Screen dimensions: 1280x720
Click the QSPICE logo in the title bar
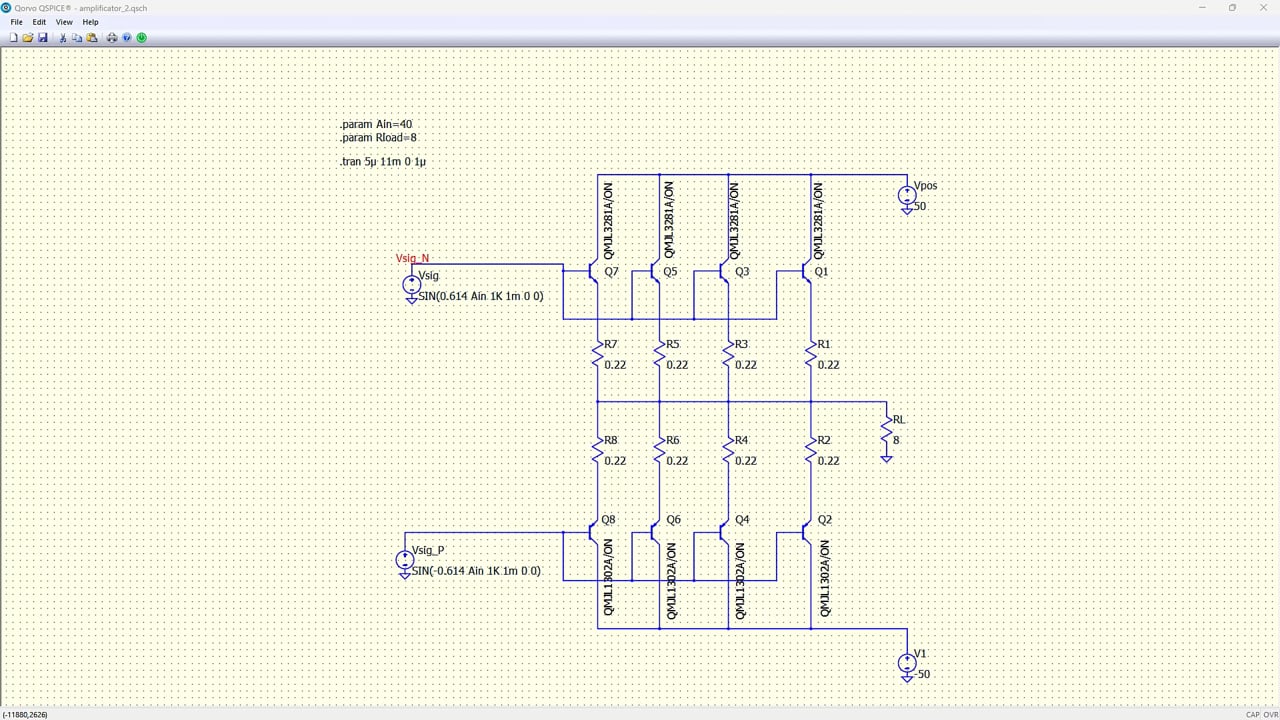tap(7, 7)
